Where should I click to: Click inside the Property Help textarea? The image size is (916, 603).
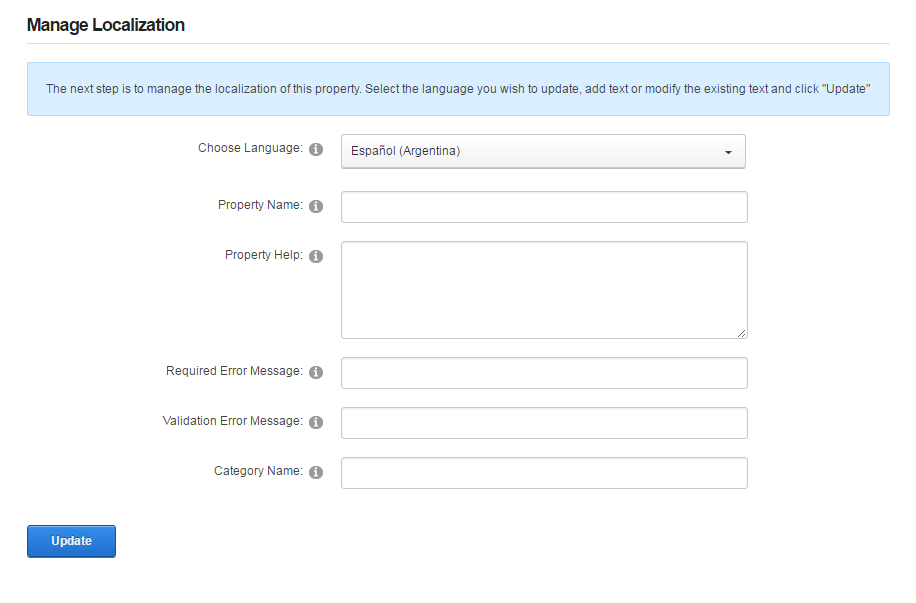(544, 290)
